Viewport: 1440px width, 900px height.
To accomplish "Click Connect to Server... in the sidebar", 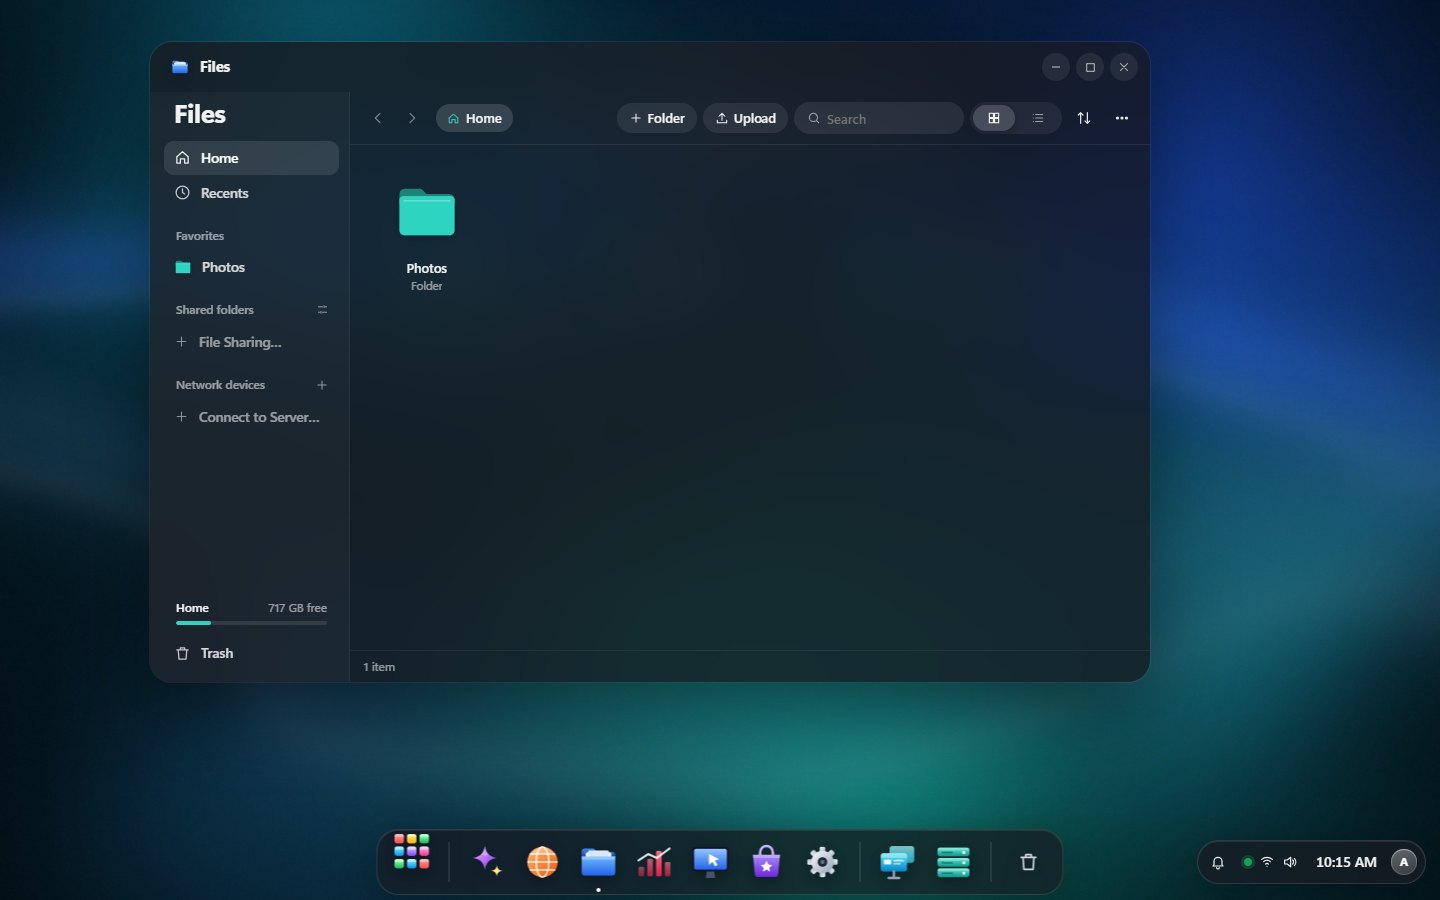I will (x=251, y=417).
